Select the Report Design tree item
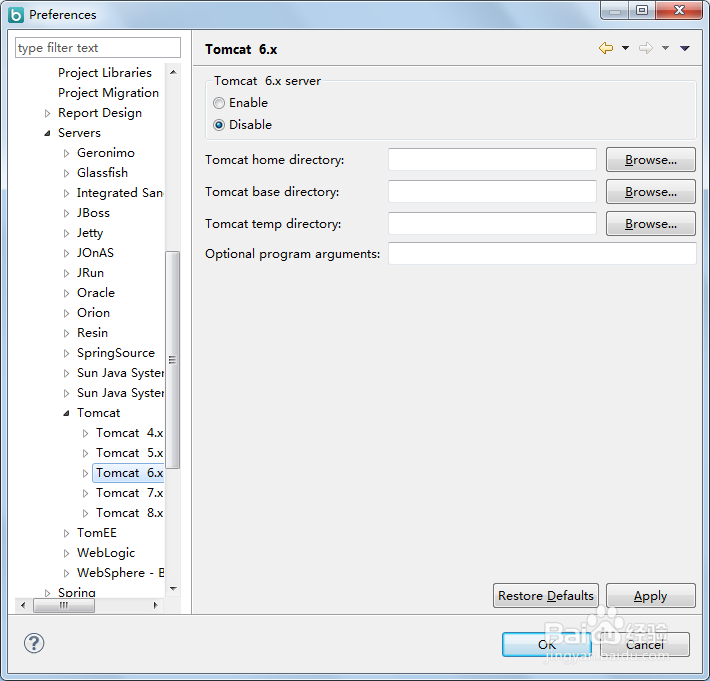The height and width of the screenshot is (681, 710). tap(100, 113)
